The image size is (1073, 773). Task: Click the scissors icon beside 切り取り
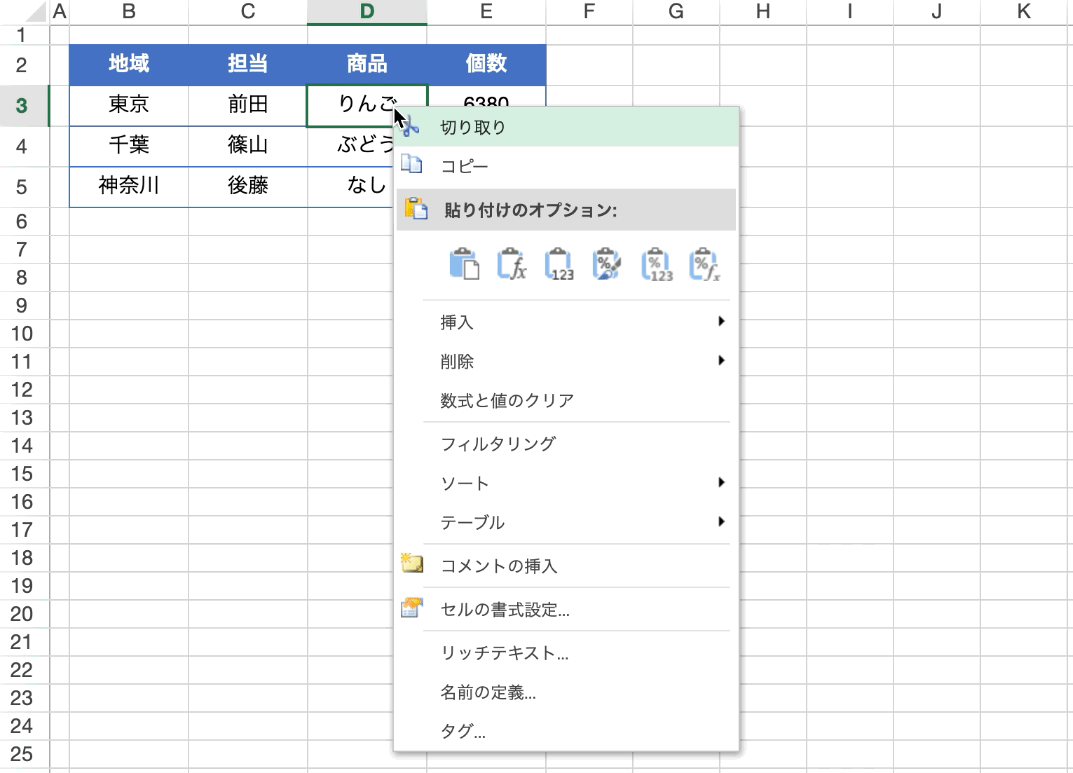pyautogui.click(x=411, y=127)
